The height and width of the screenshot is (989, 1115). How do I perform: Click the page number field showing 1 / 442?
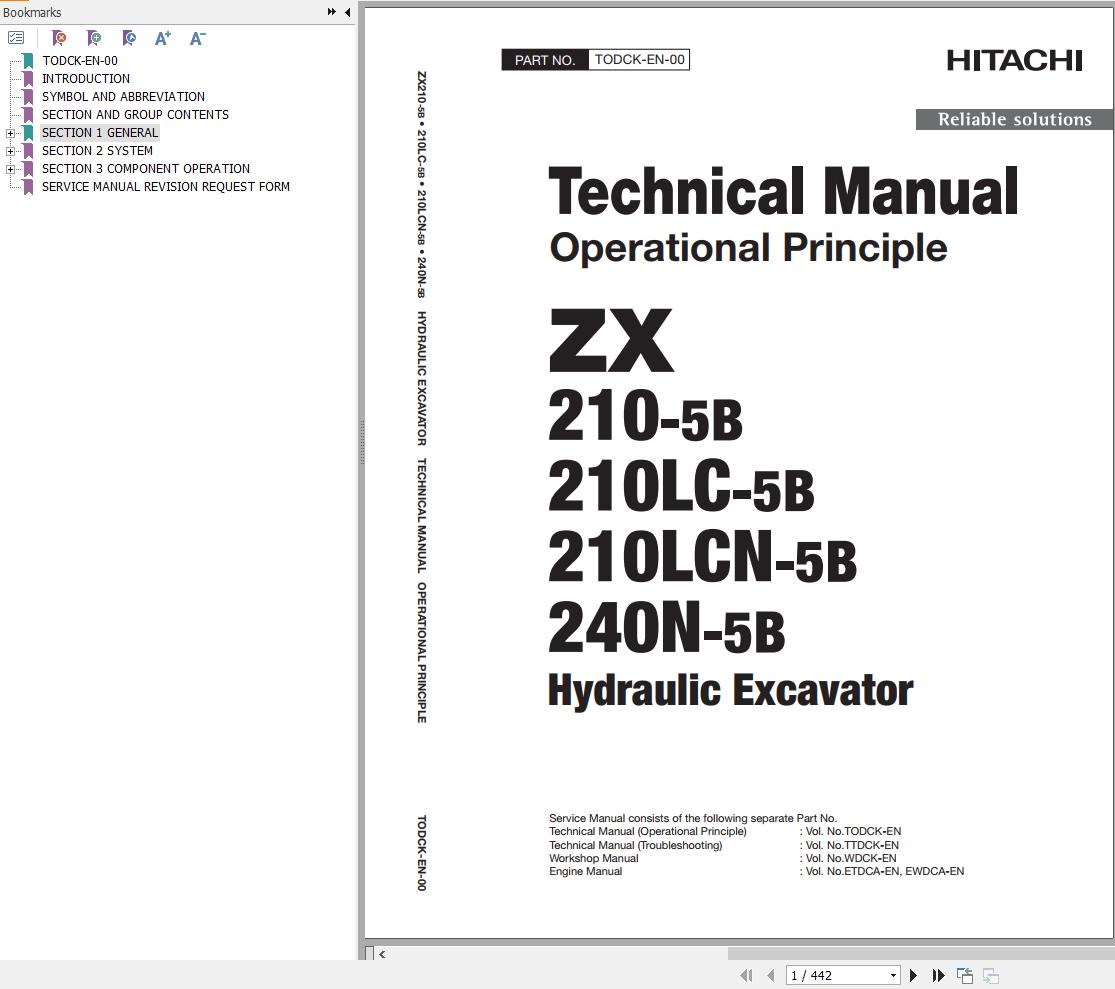pyautogui.click(x=836, y=975)
